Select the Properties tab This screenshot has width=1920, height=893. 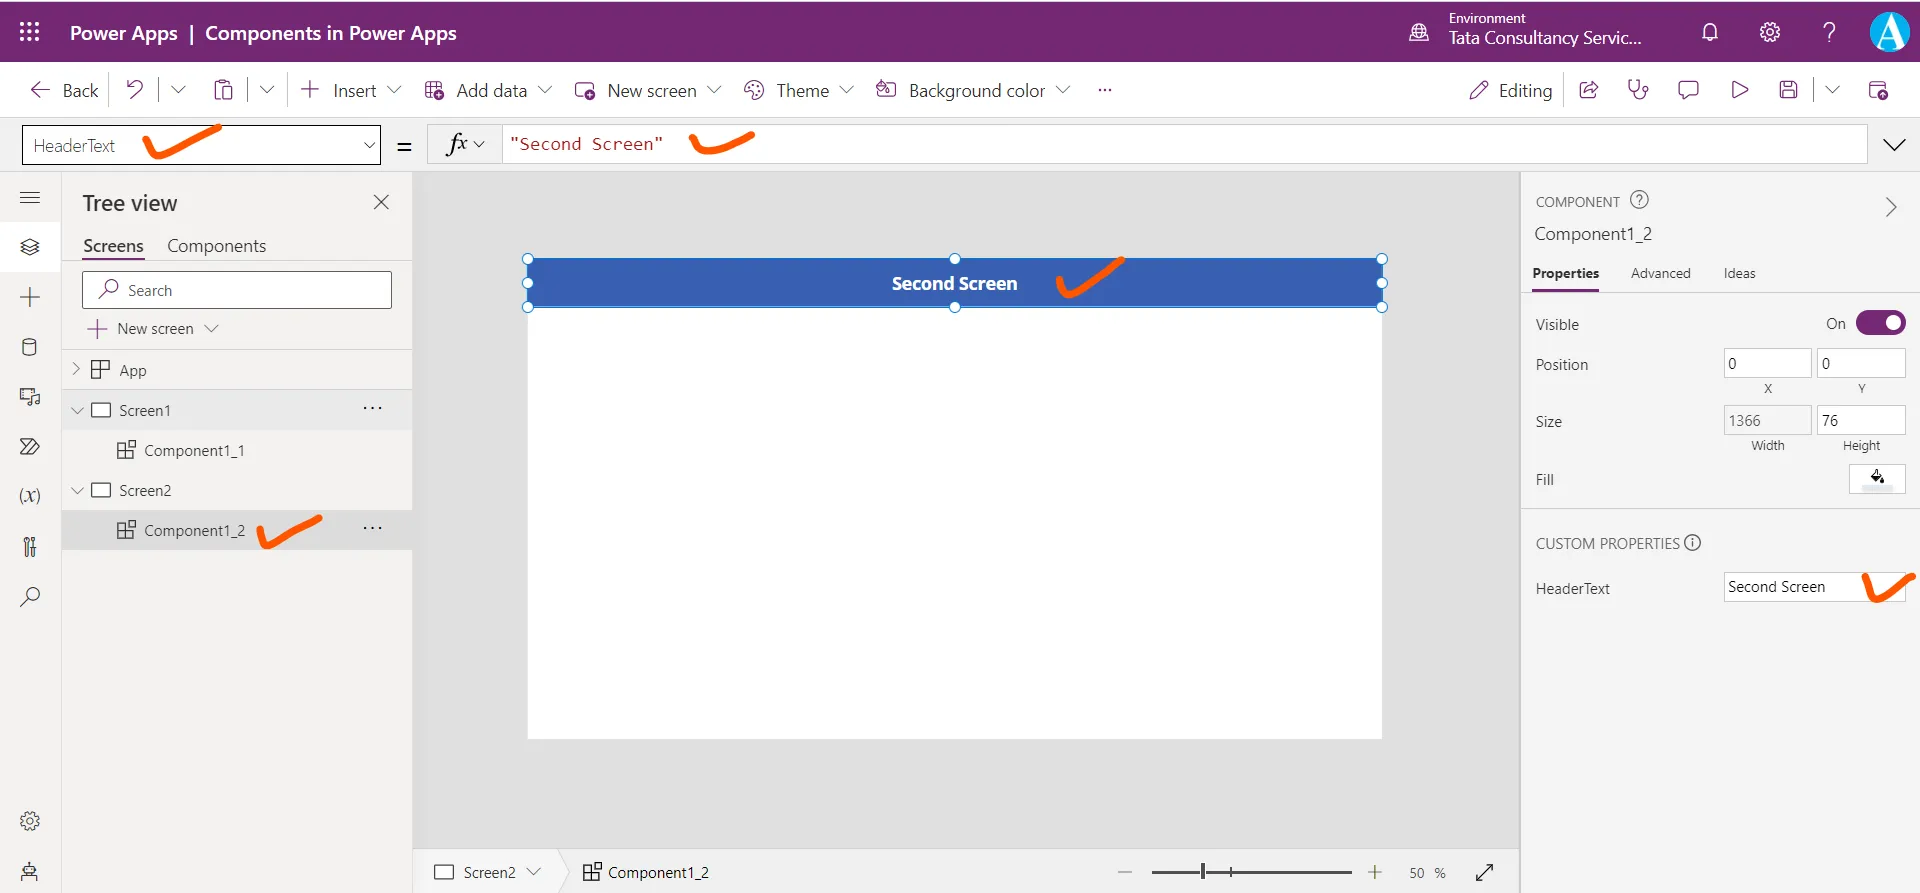click(x=1565, y=273)
